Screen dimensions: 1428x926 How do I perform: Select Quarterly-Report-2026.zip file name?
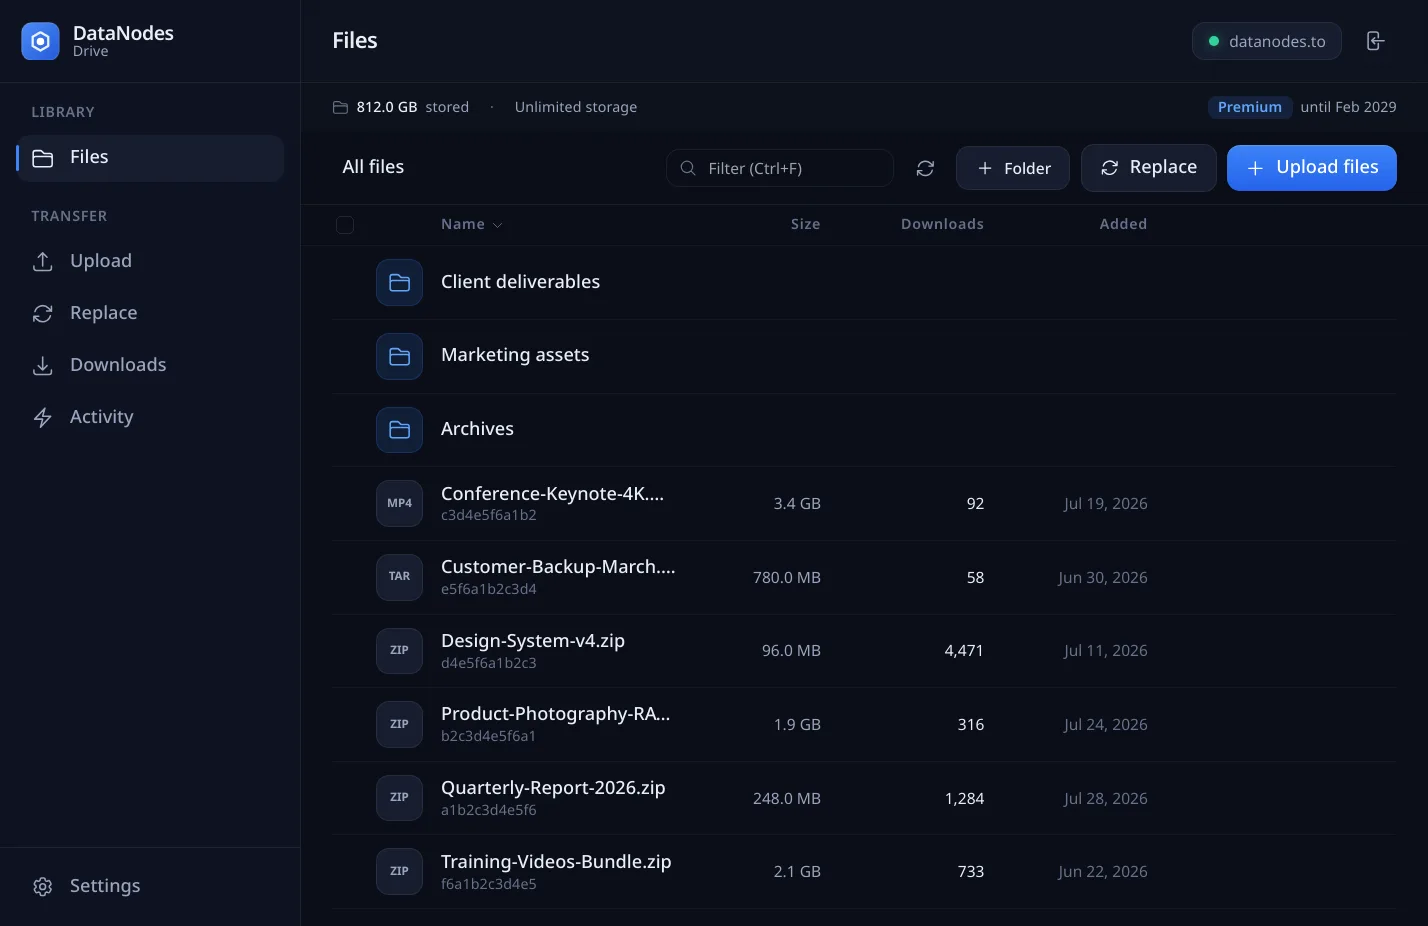553,787
